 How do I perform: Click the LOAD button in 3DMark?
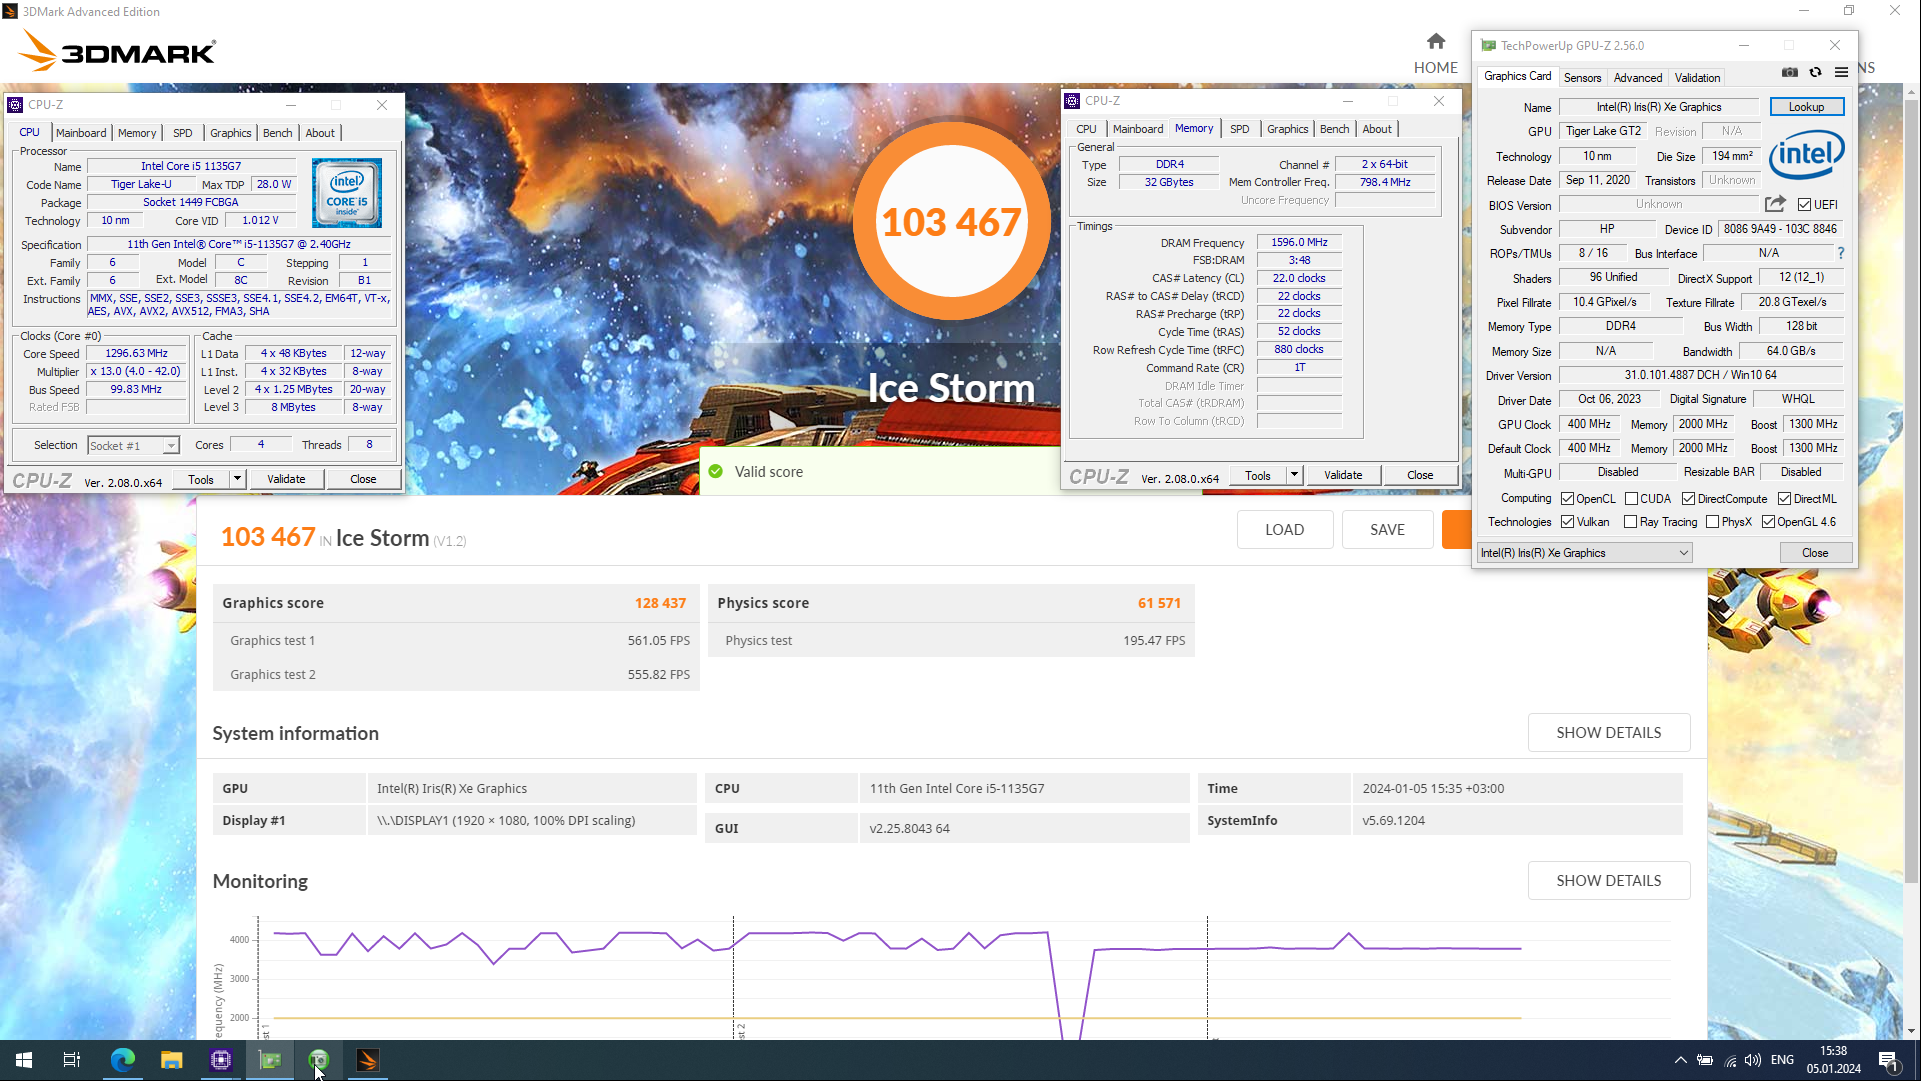(1284, 530)
